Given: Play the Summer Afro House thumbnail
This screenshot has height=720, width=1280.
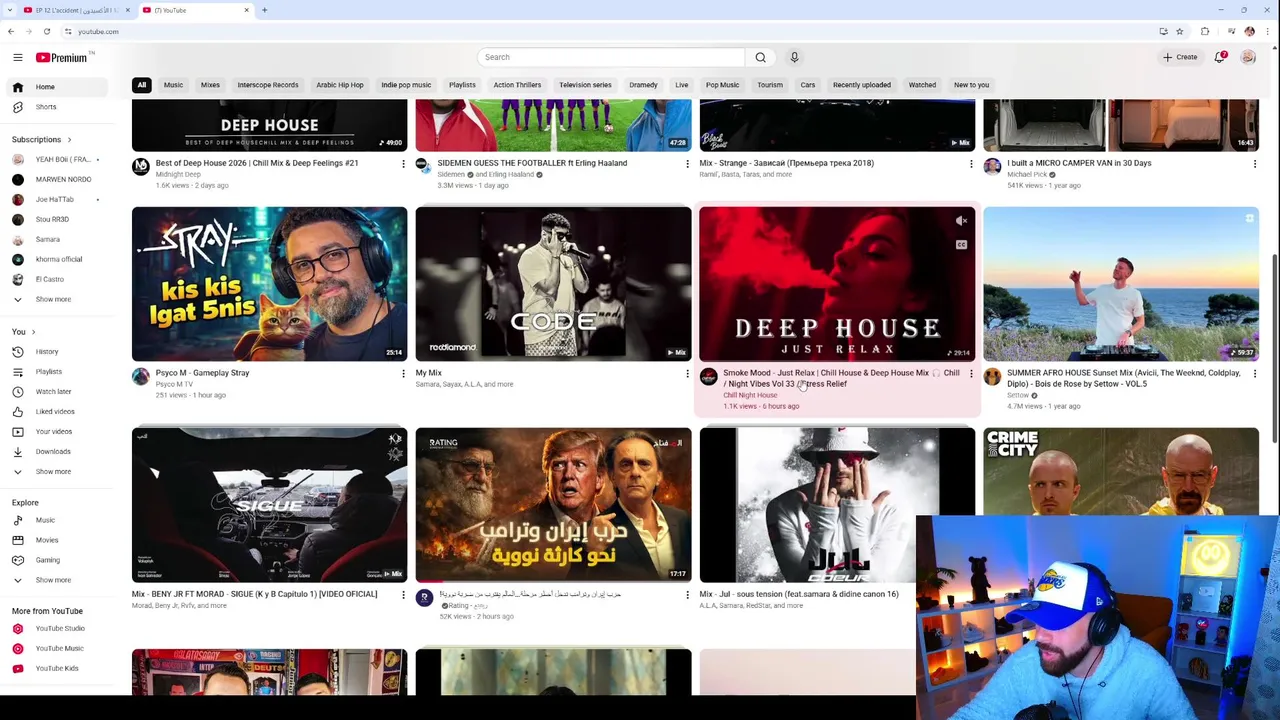Looking at the screenshot, I should (1121, 284).
